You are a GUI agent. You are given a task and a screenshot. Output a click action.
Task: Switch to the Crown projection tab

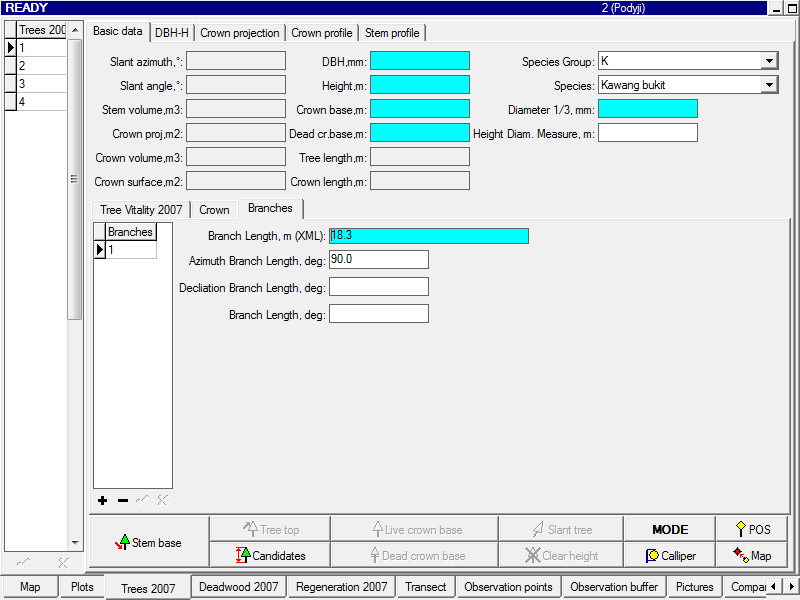coord(240,33)
